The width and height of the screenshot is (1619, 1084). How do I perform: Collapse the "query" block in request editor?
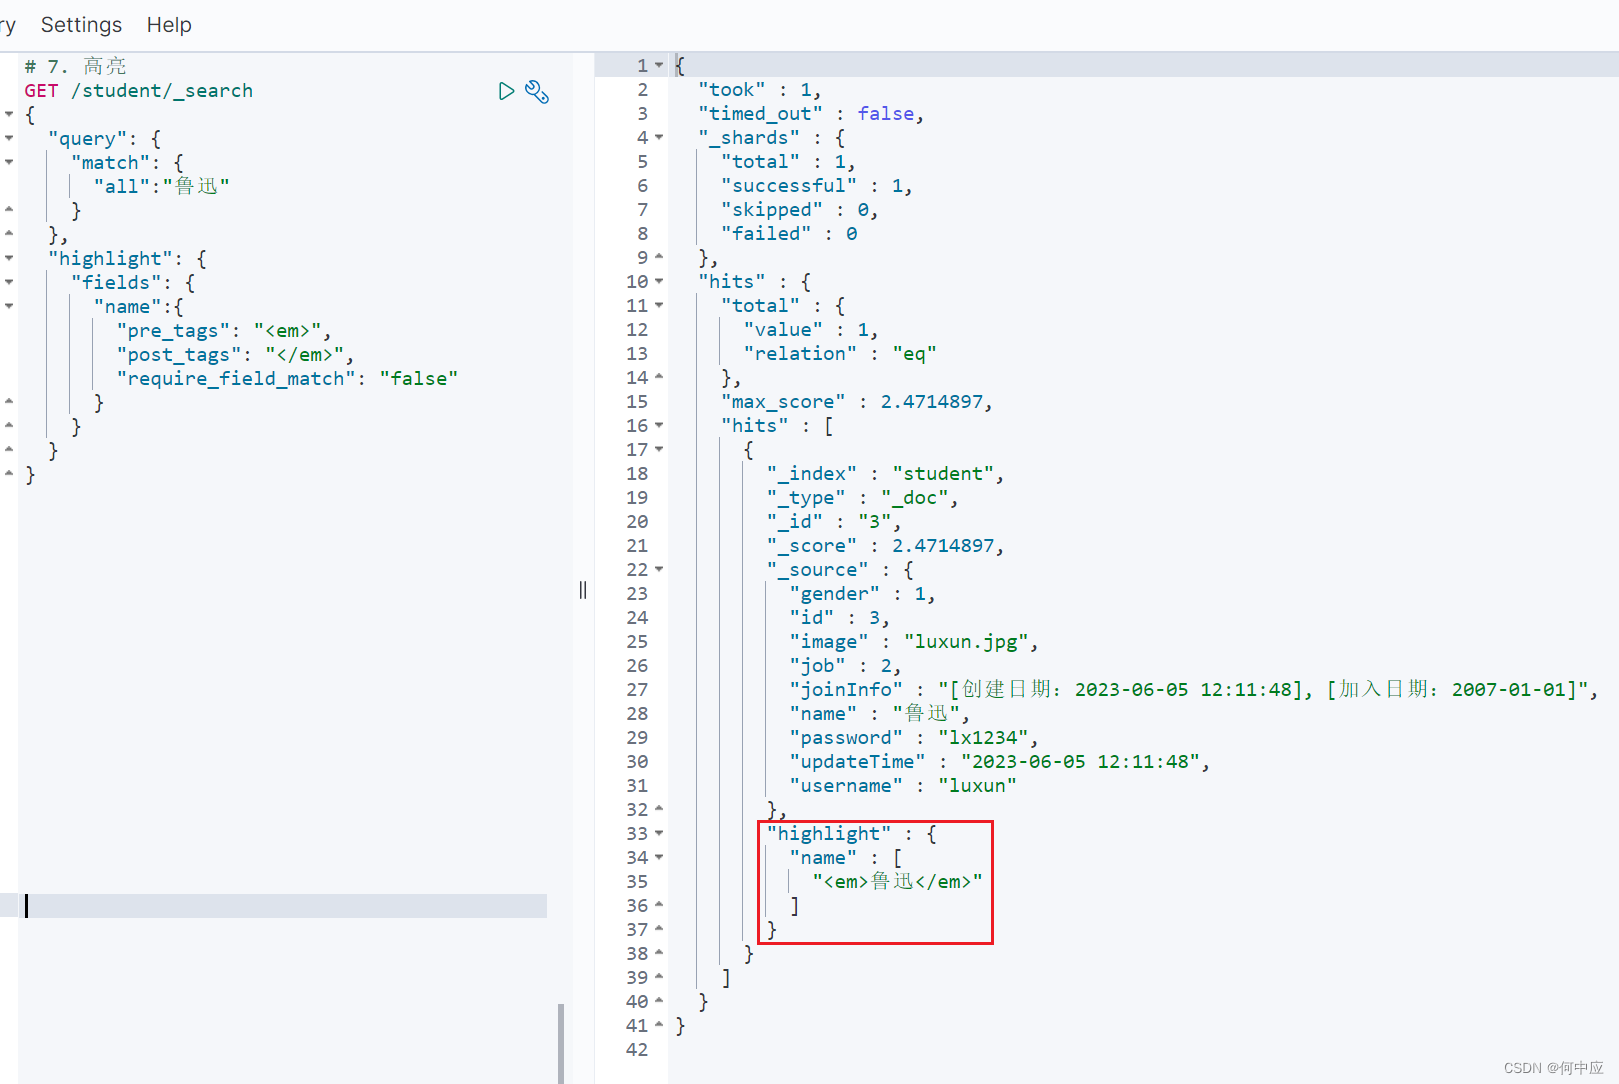(x=9, y=138)
